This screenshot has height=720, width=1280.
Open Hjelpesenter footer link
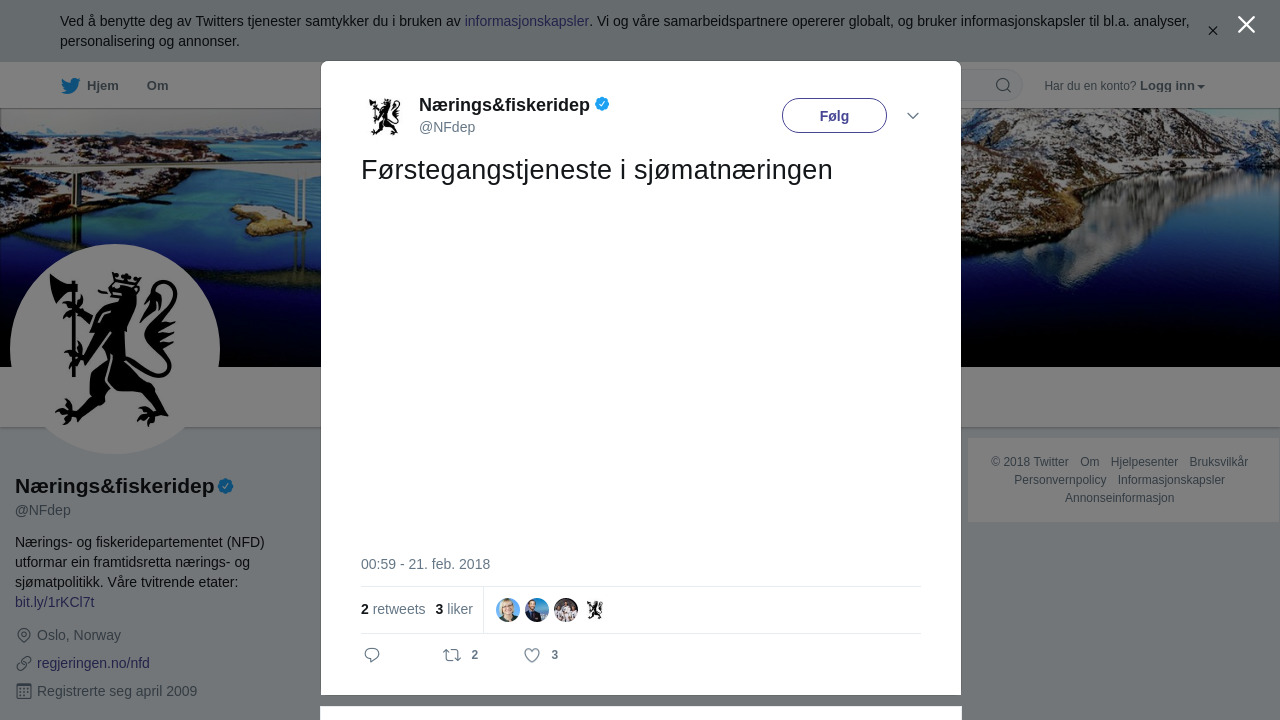coord(1144,462)
